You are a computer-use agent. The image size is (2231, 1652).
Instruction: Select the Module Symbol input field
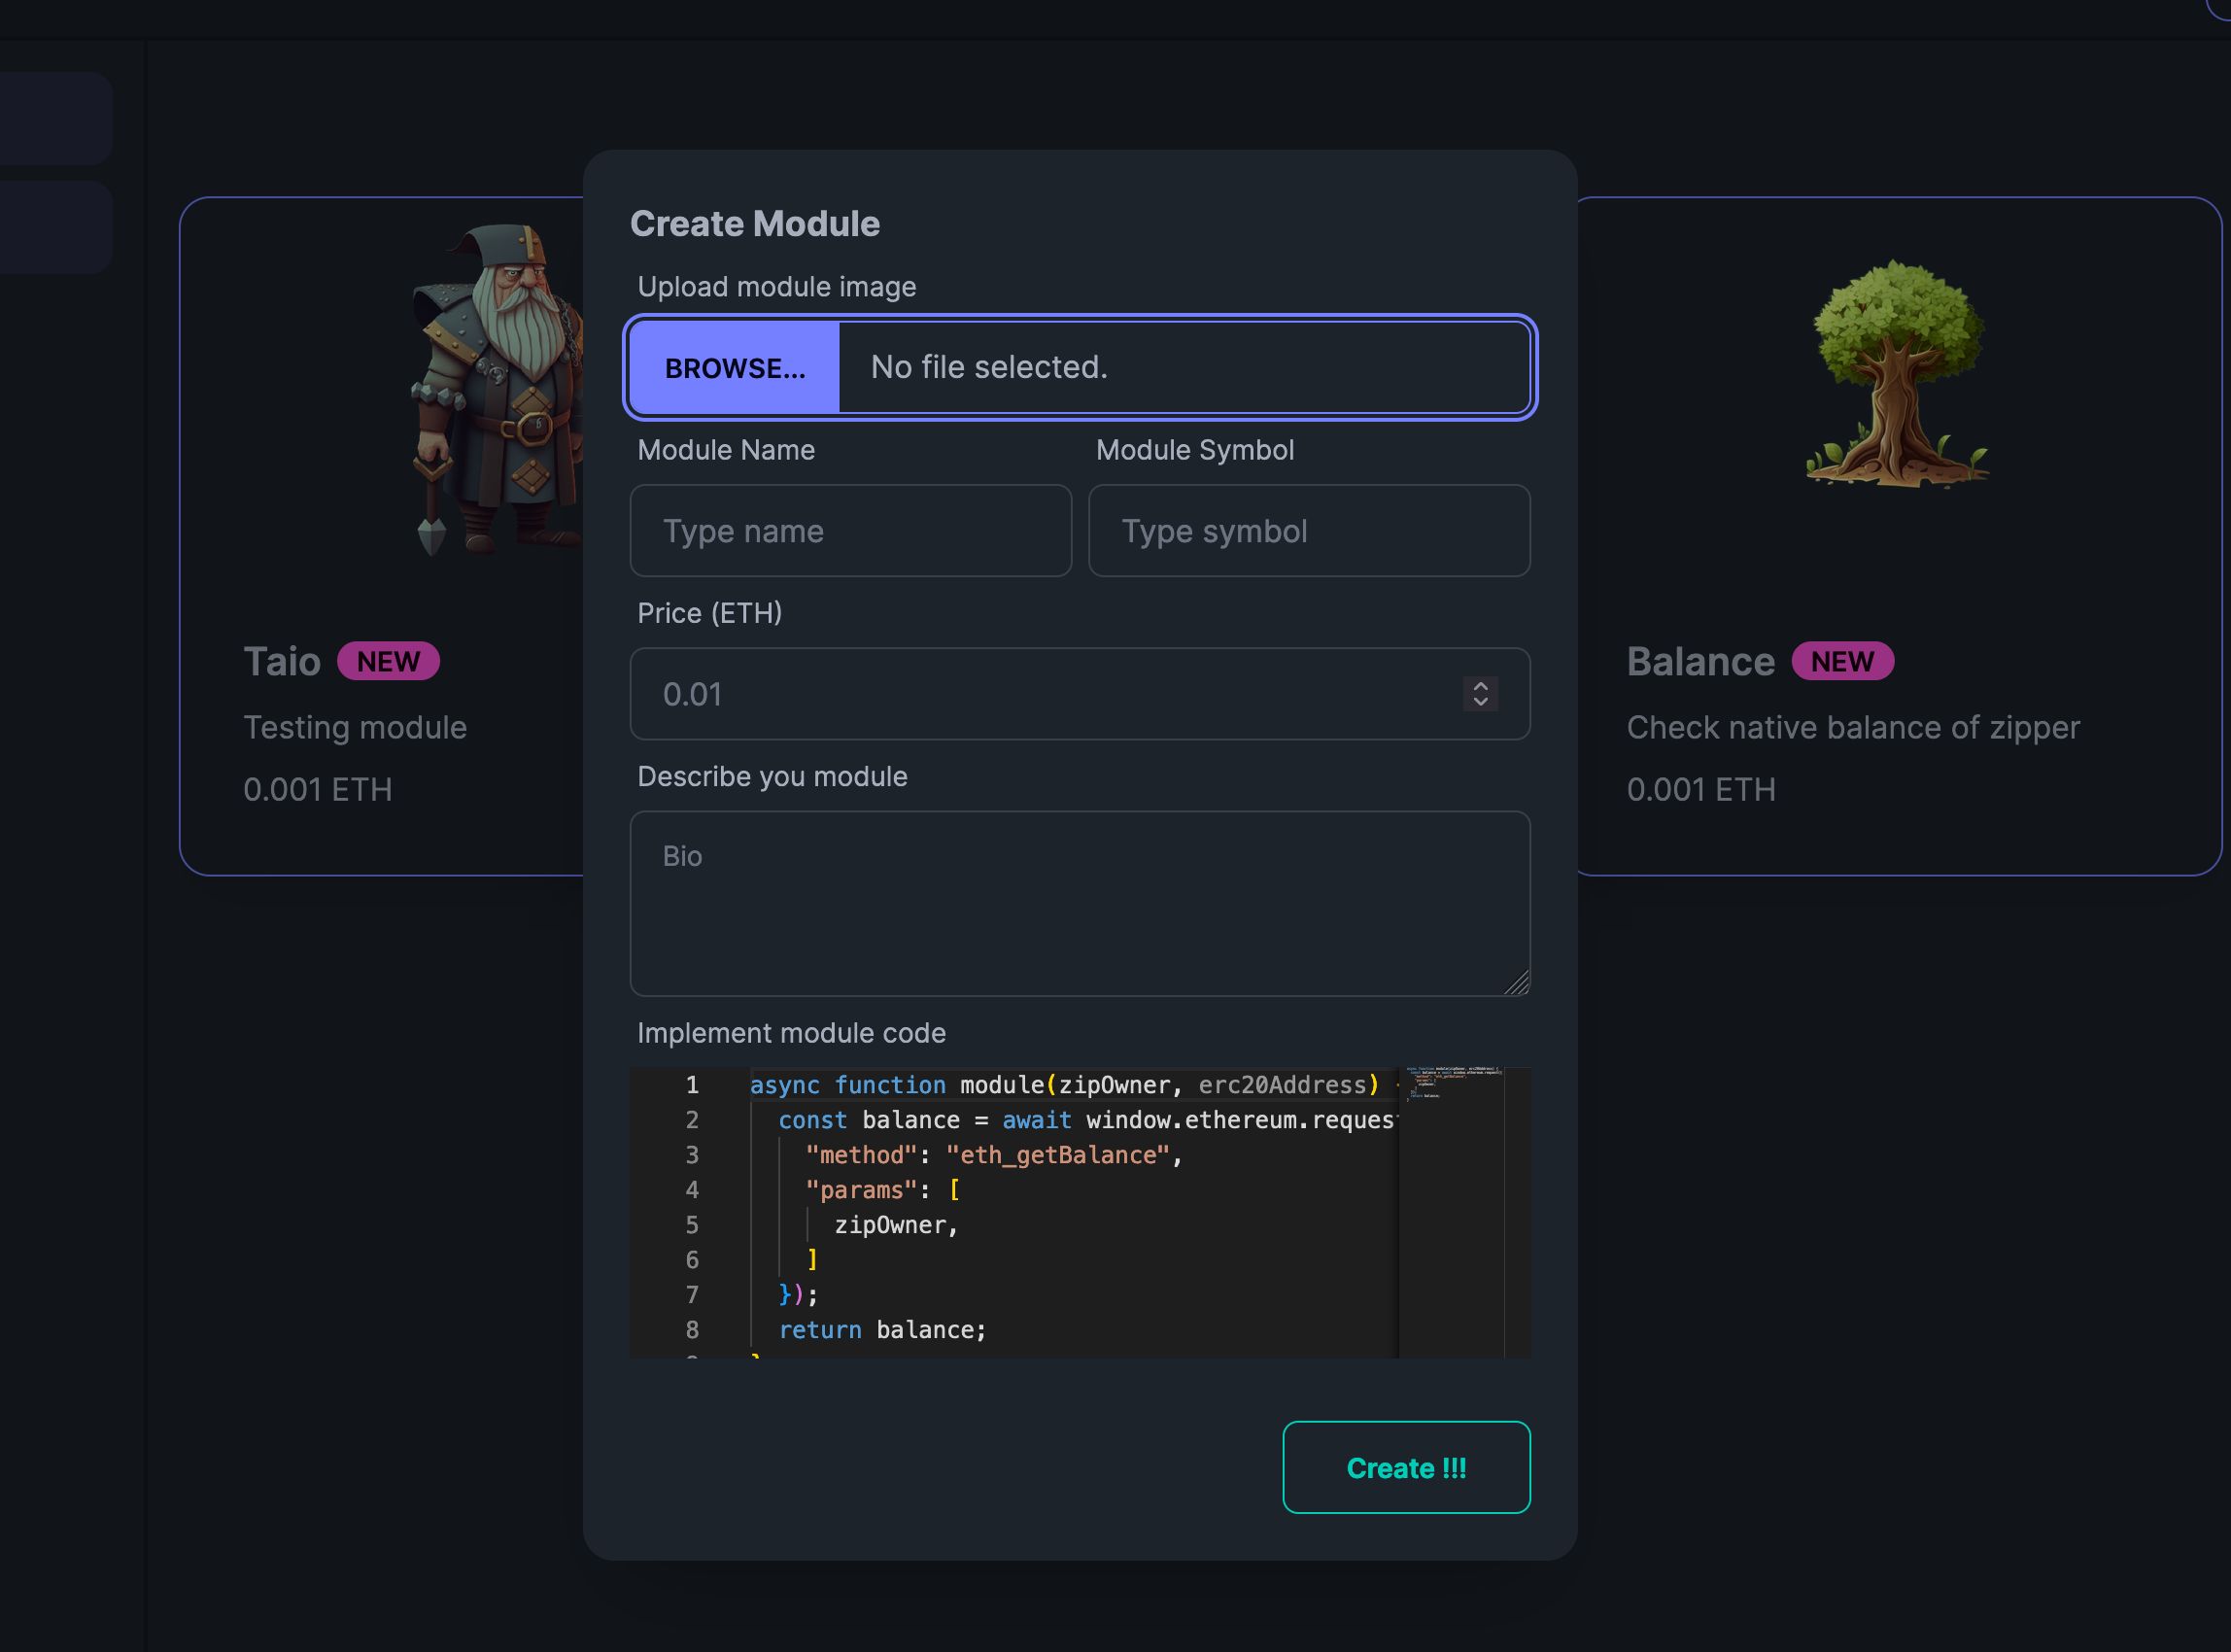point(1310,530)
